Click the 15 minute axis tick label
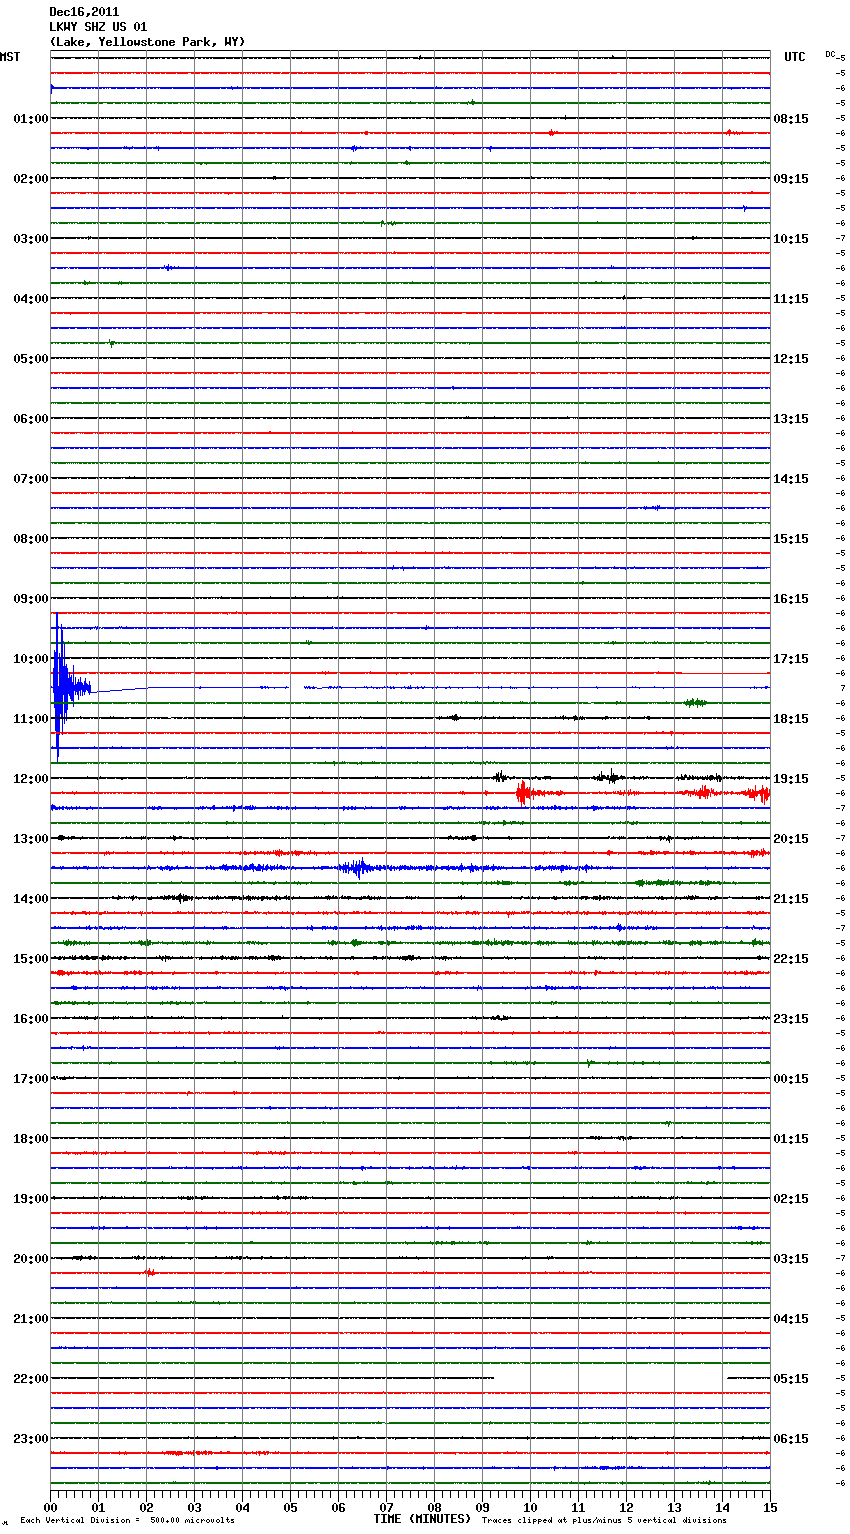This screenshot has height=1534, width=850. [x=770, y=1507]
